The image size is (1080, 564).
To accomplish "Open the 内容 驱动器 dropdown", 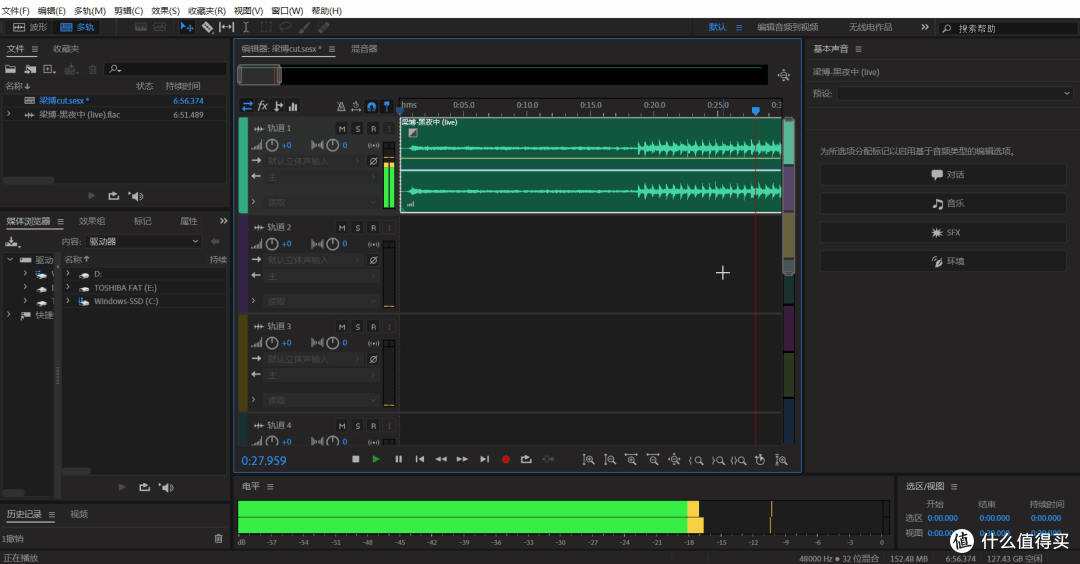I will pos(143,242).
